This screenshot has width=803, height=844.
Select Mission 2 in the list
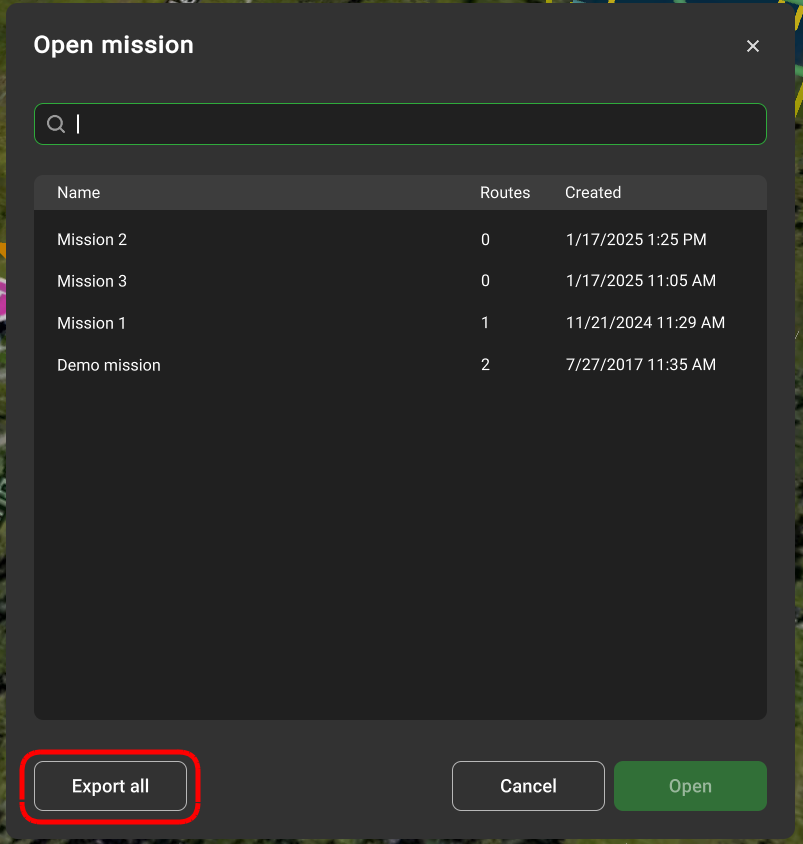point(92,240)
